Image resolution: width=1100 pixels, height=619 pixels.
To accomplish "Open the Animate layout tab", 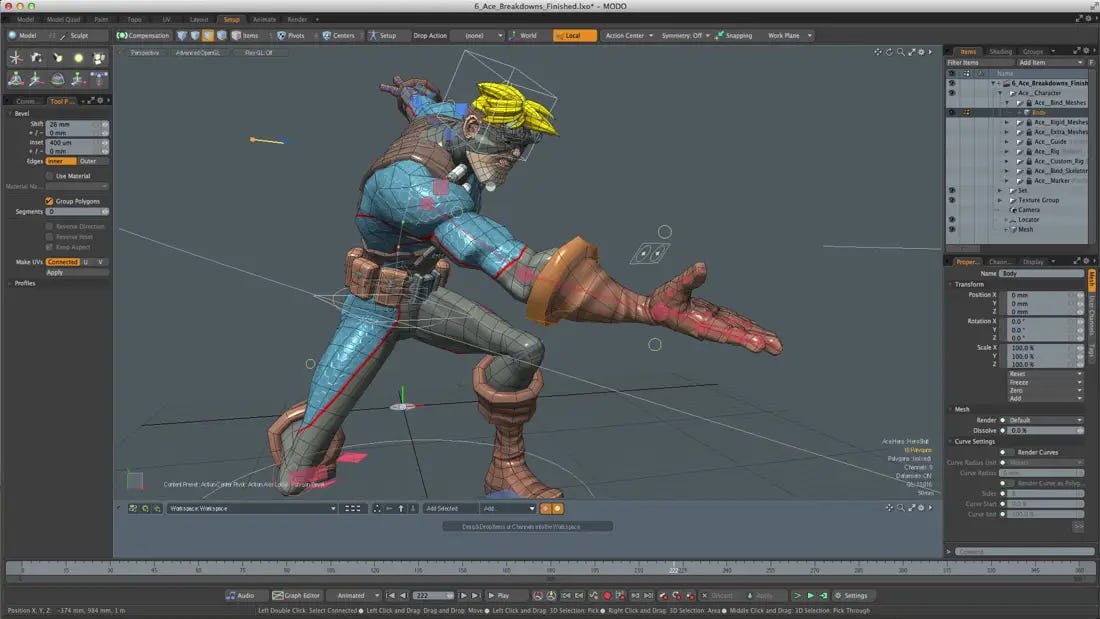I will [264, 20].
